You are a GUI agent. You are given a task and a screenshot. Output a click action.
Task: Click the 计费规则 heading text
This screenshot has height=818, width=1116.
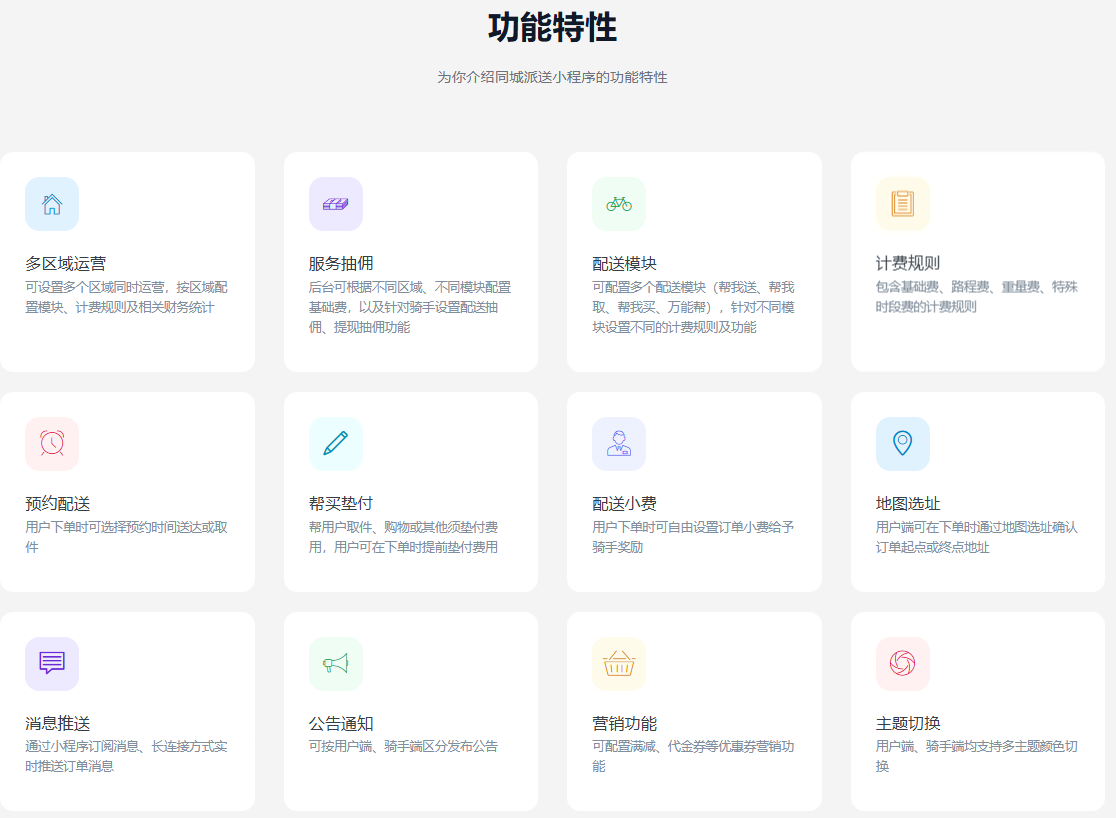tap(908, 264)
